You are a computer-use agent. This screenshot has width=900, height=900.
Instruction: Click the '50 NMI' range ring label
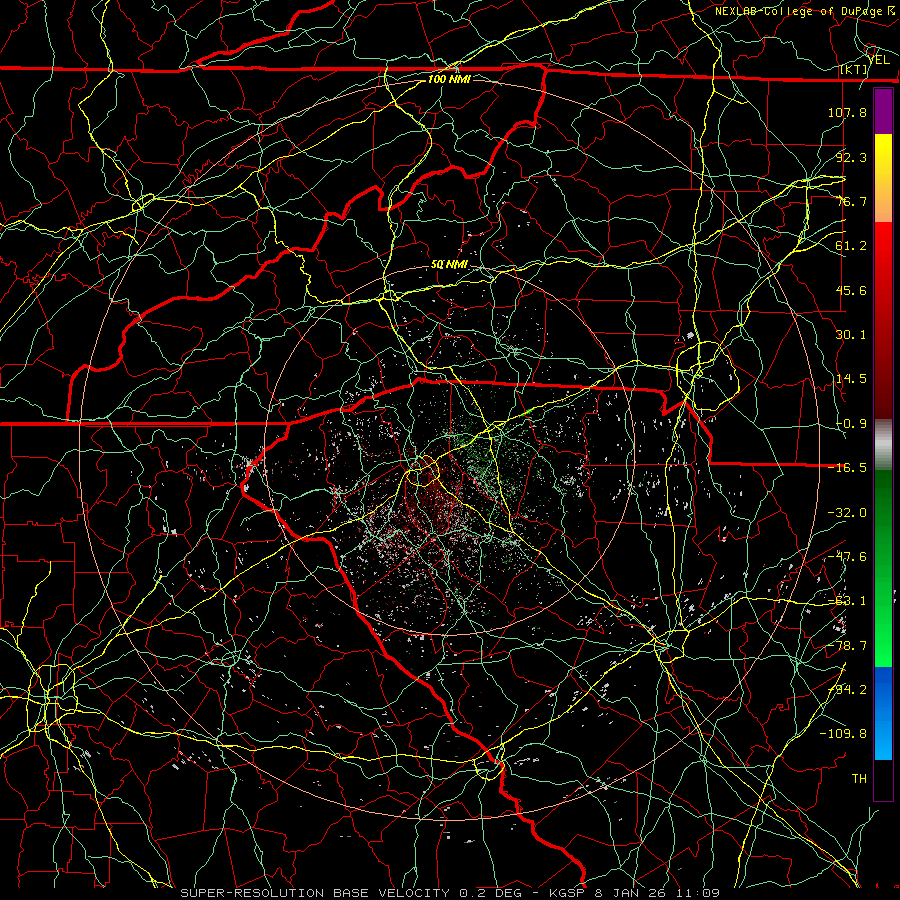click(449, 265)
